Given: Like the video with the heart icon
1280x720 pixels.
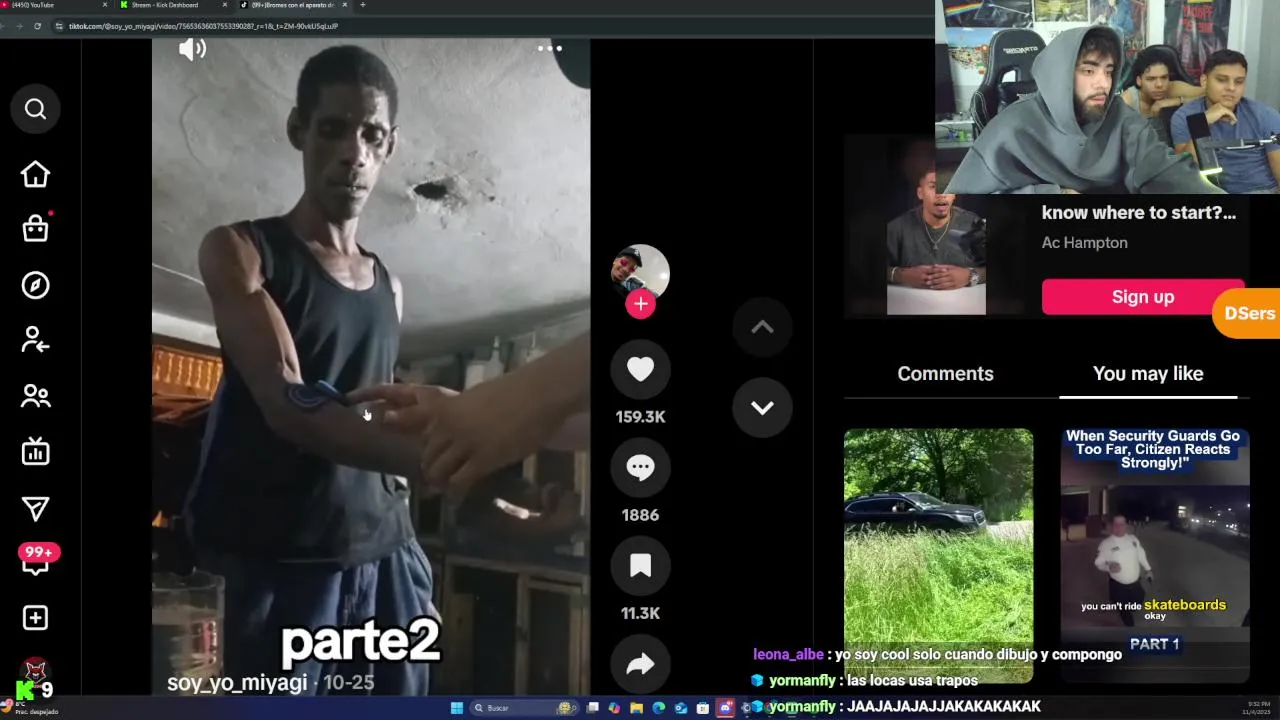Looking at the screenshot, I should (640, 369).
